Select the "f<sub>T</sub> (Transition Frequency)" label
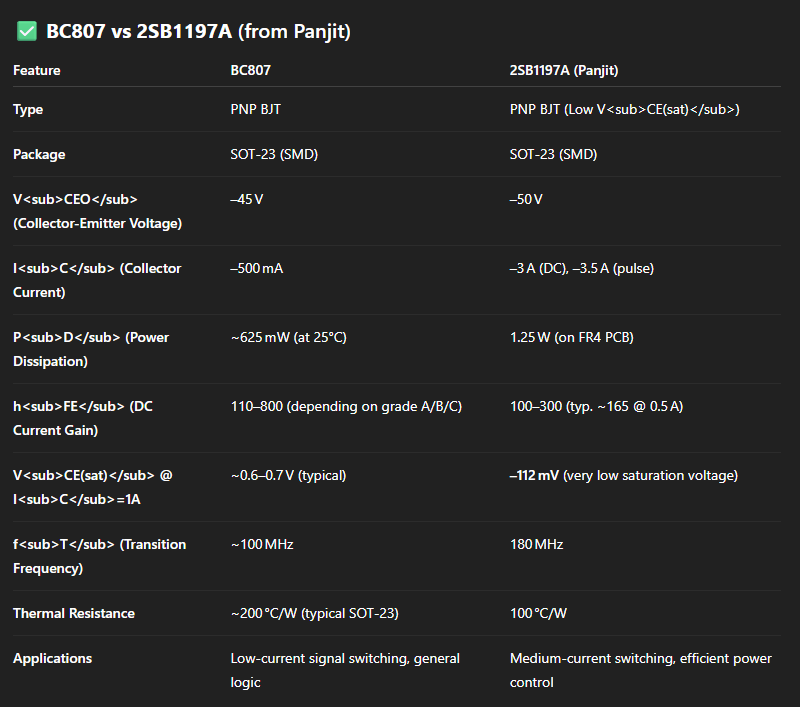The image size is (800, 707). tap(99, 557)
